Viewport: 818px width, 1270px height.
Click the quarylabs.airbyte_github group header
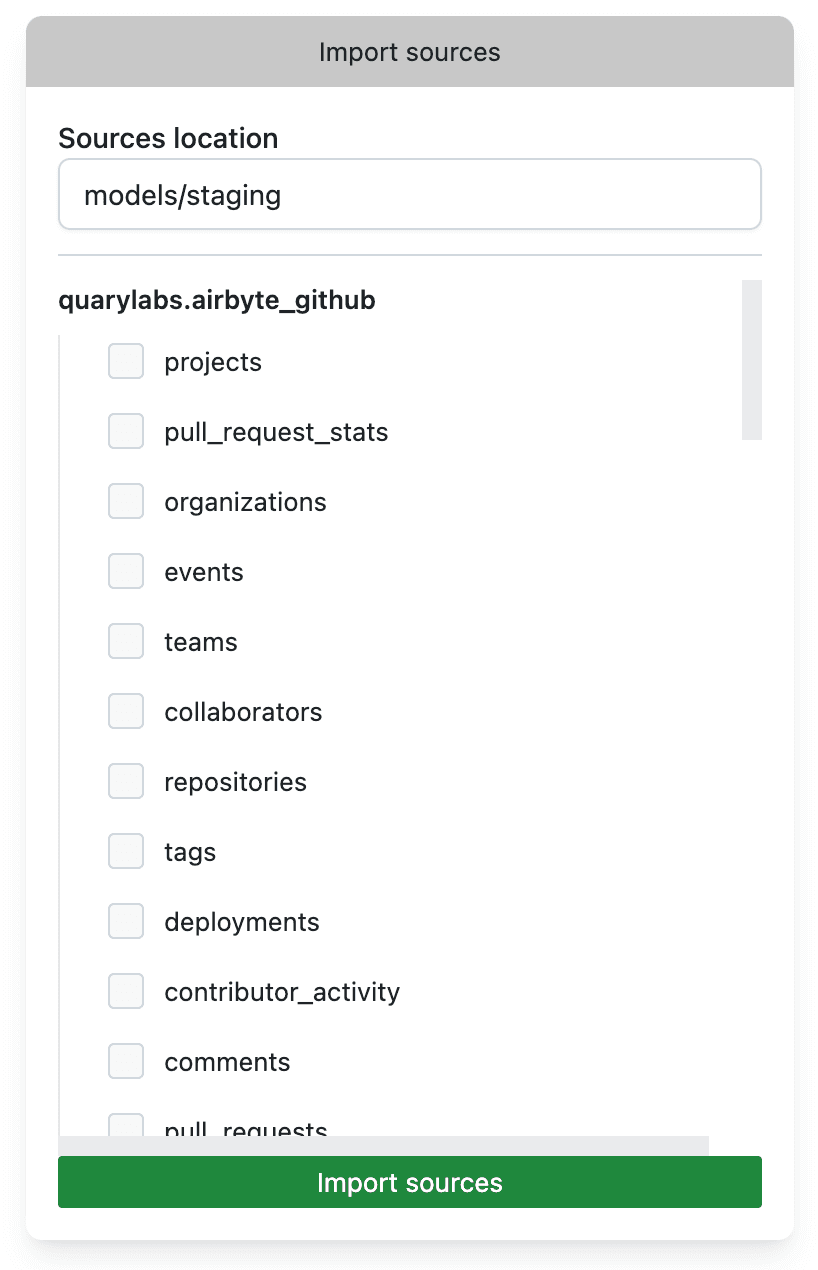[x=217, y=300]
